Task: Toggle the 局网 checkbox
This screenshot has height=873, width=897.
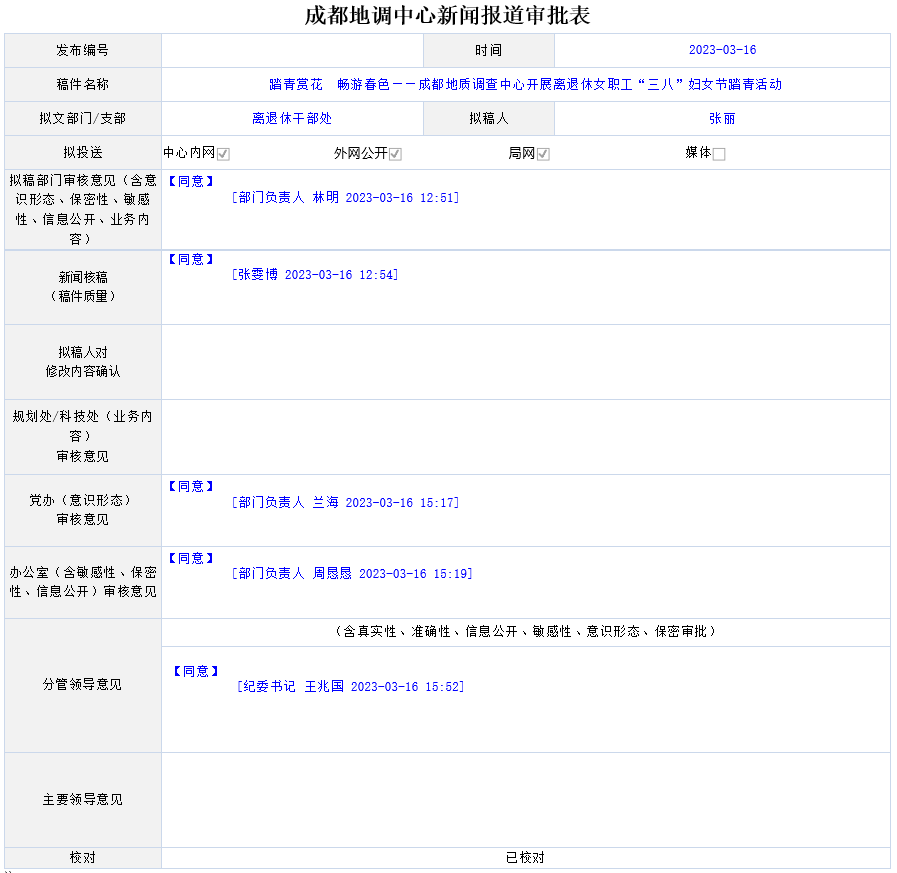Action: pos(543,154)
